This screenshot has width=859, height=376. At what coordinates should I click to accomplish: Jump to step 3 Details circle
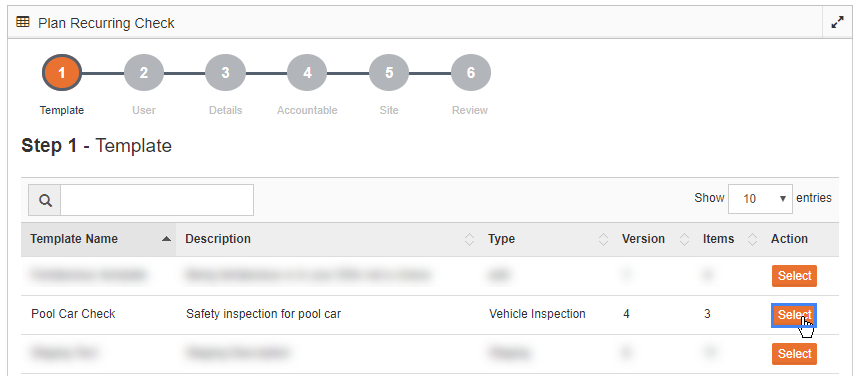pos(225,73)
